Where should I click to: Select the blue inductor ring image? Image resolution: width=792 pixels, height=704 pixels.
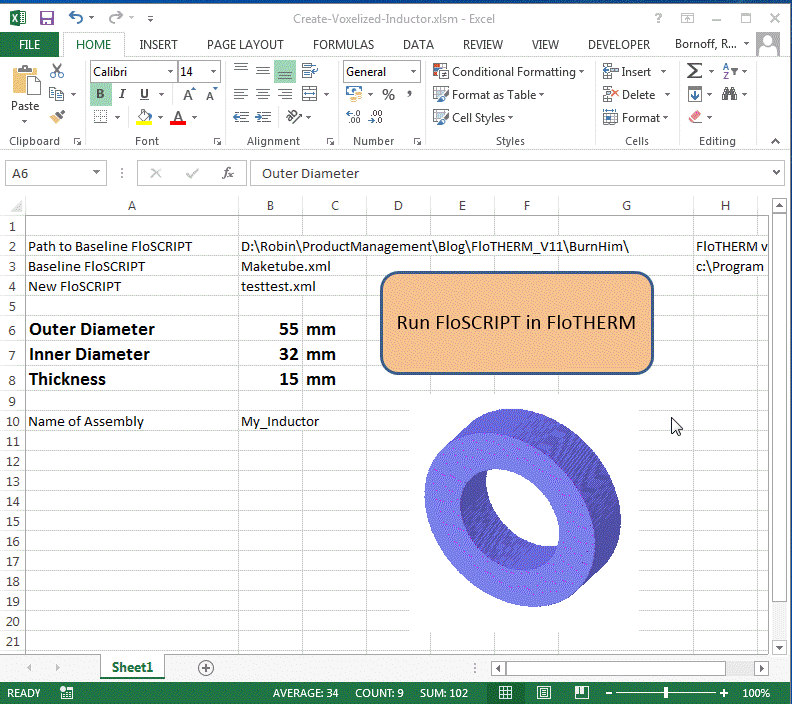pos(522,507)
